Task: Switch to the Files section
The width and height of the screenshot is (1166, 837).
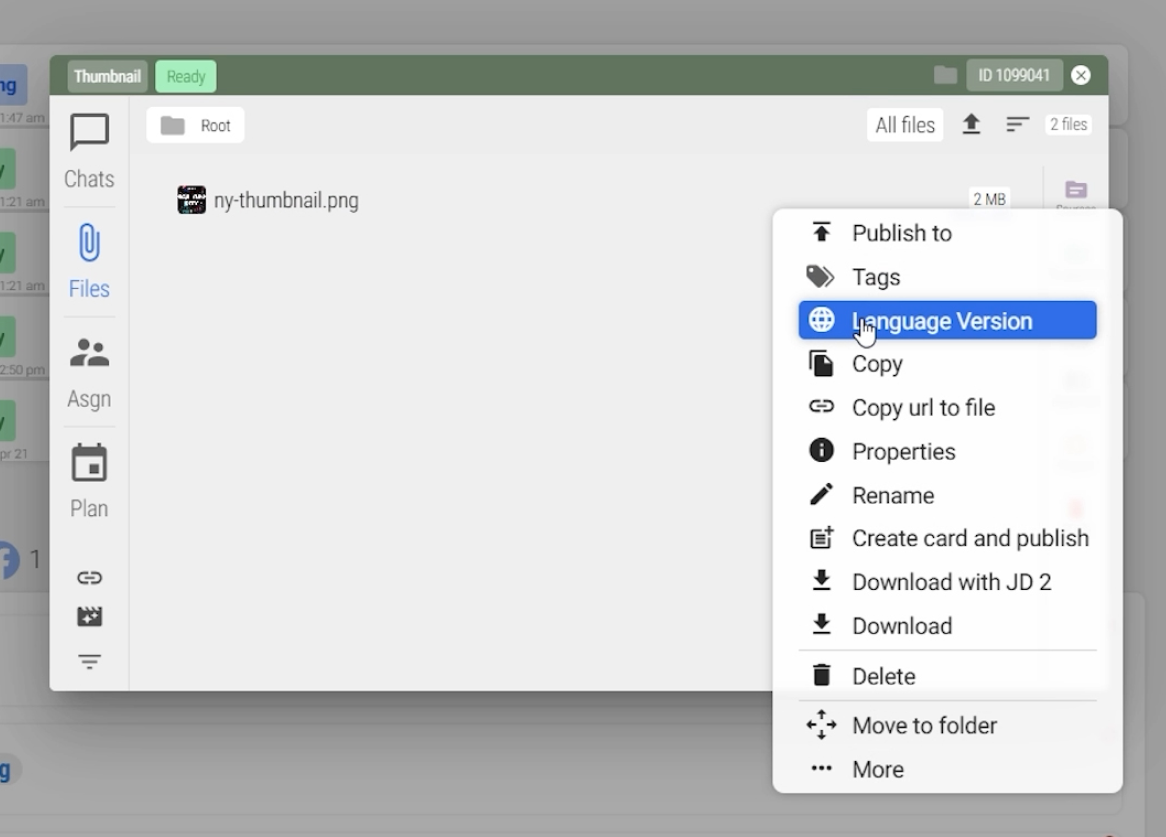Action: point(89,261)
